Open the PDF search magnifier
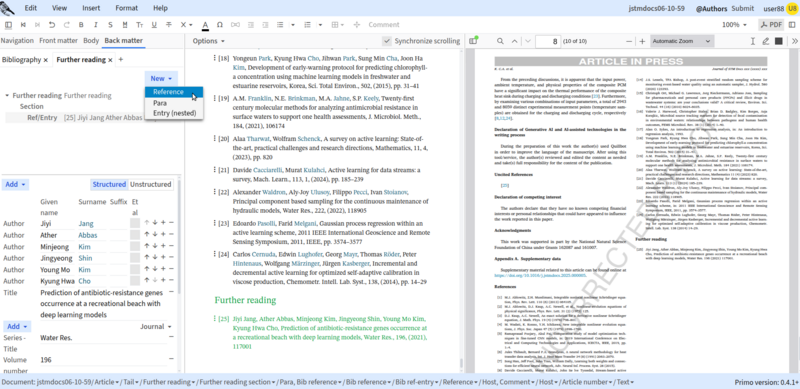This screenshot has height=389, width=800. [x=500, y=41]
